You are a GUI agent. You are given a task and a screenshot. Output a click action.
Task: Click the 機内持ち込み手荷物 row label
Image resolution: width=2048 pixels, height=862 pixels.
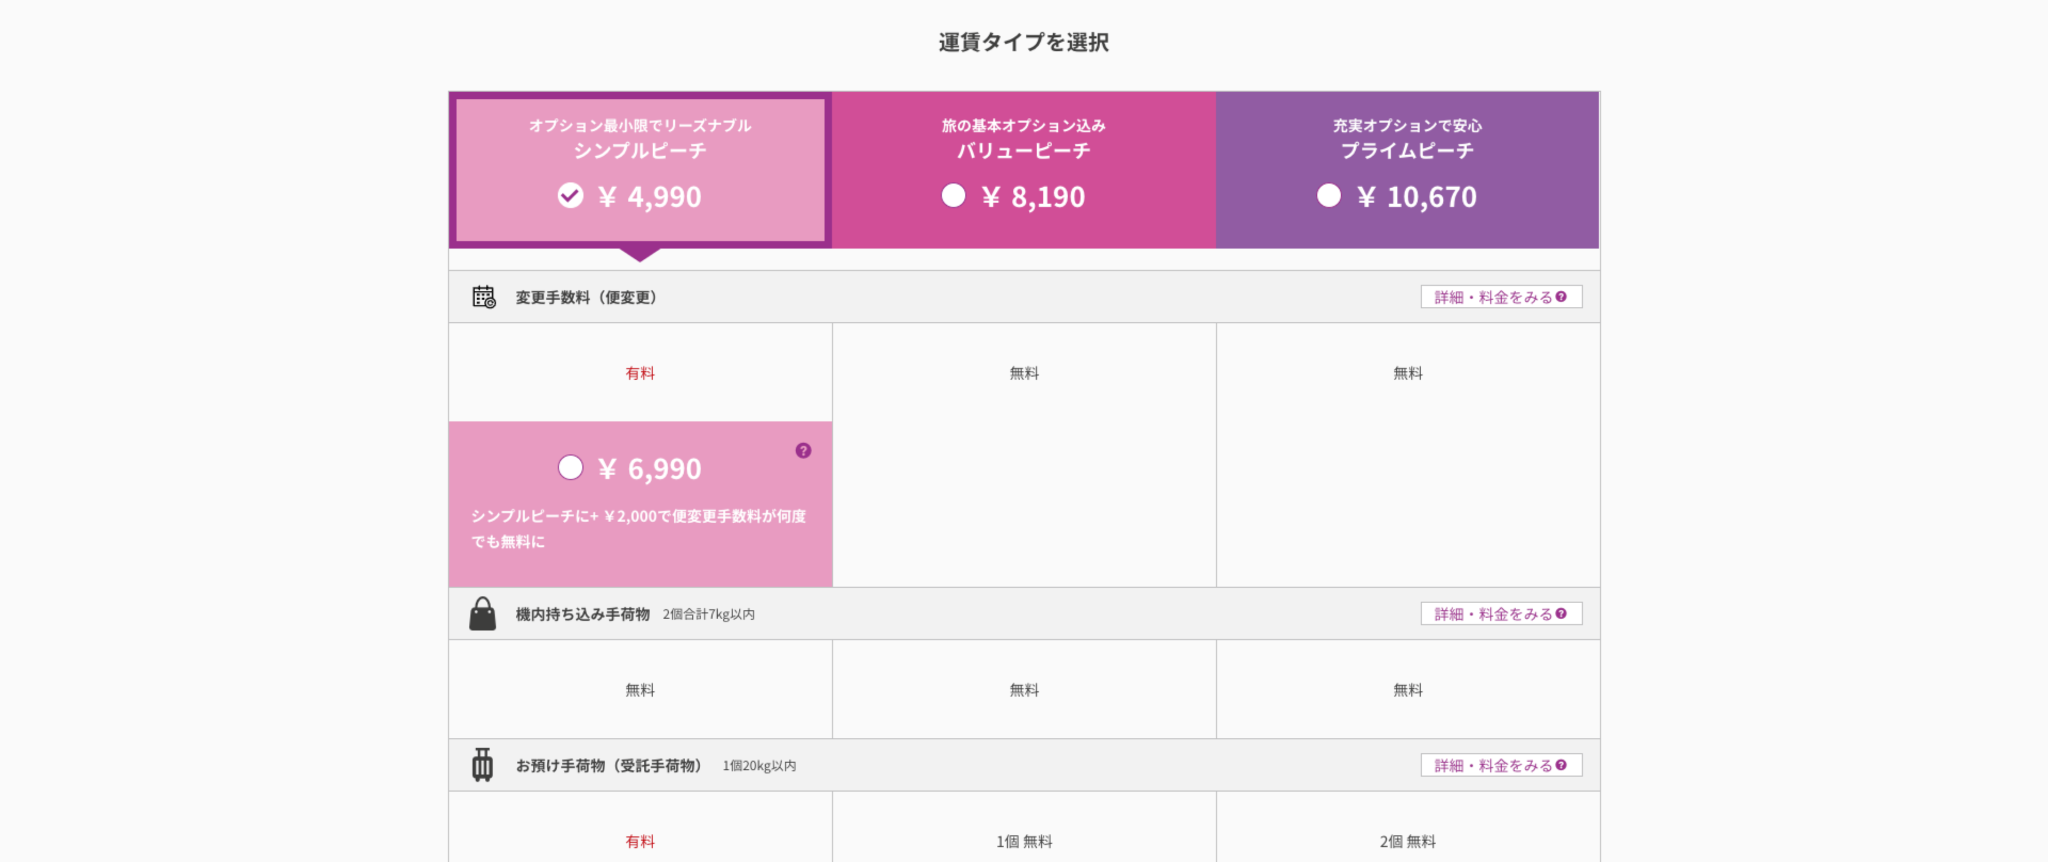(582, 614)
